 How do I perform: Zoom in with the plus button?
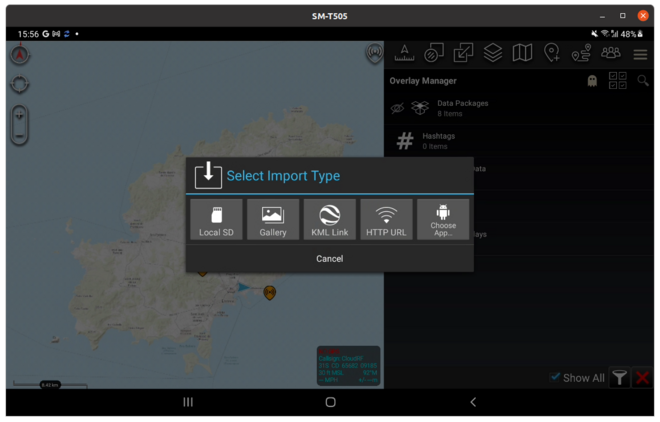coord(19,115)
